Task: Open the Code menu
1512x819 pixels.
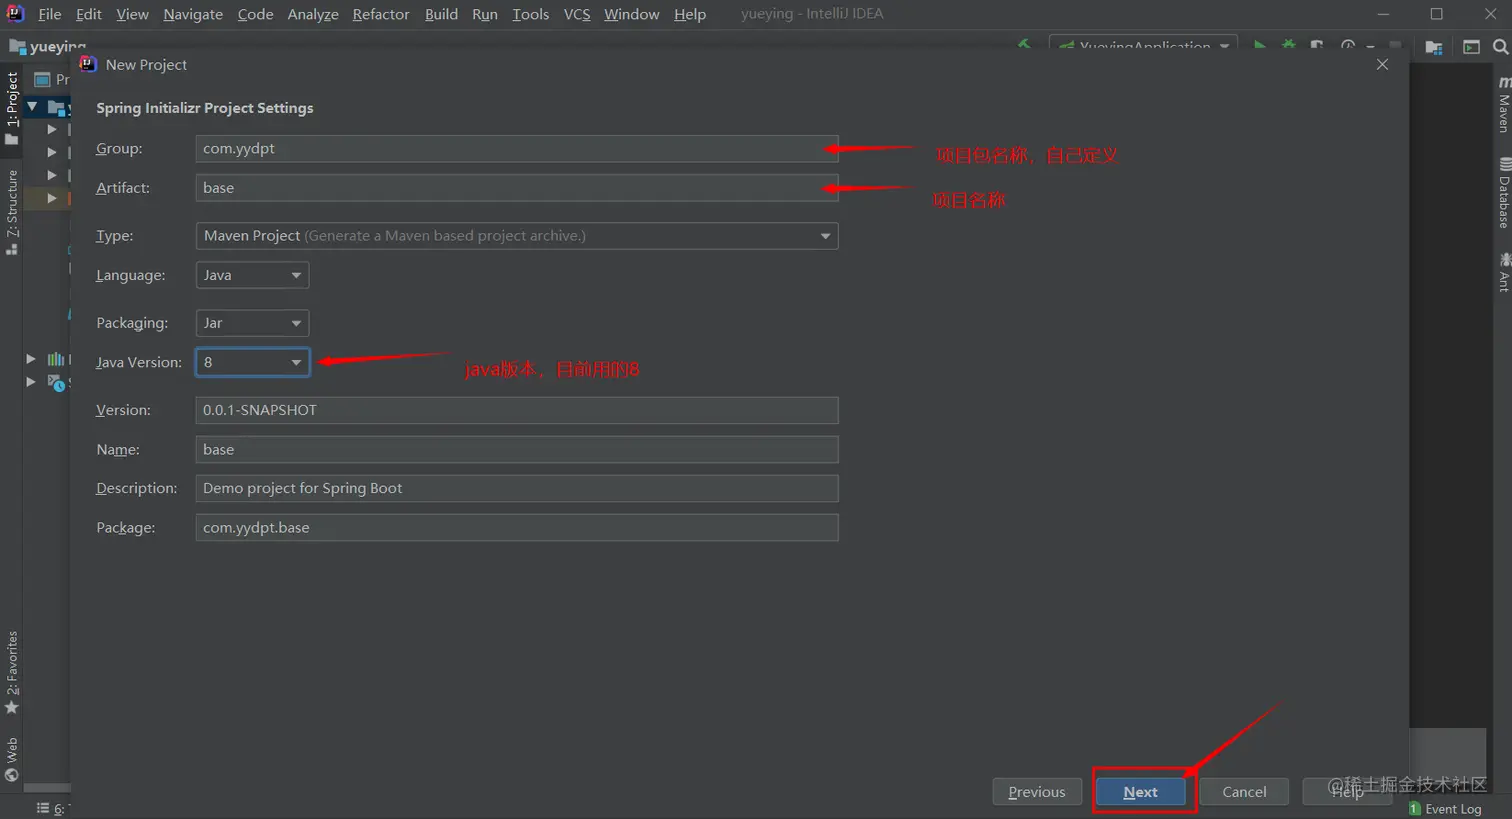Action: [x=255, y=14]
